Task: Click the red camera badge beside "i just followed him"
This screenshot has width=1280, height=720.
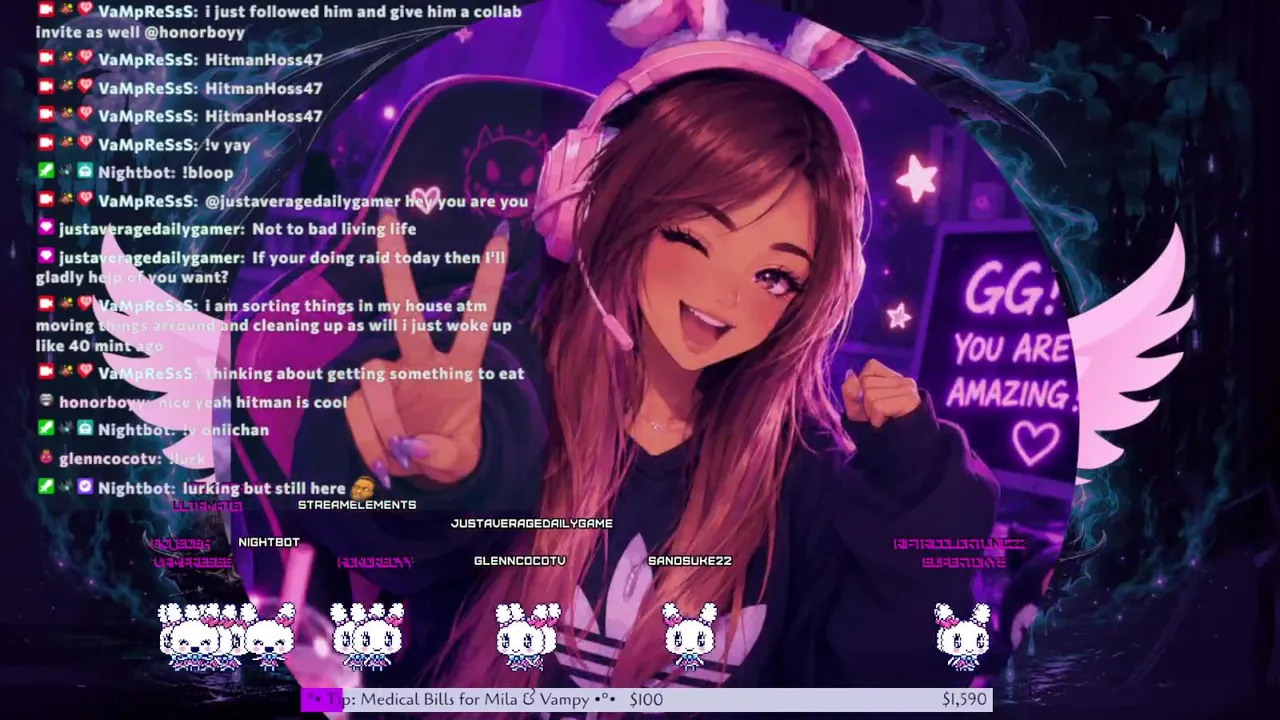Action: tap(45, 10)
